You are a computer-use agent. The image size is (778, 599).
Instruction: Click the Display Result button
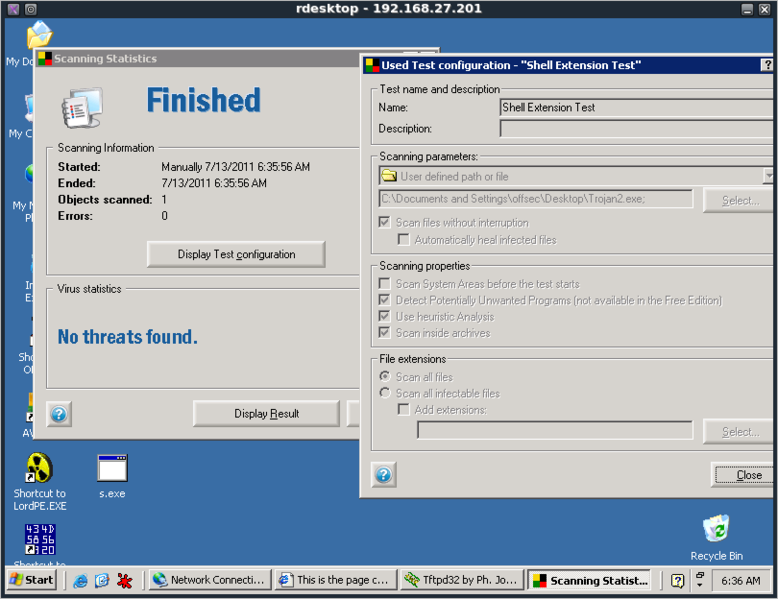[266, 413]
